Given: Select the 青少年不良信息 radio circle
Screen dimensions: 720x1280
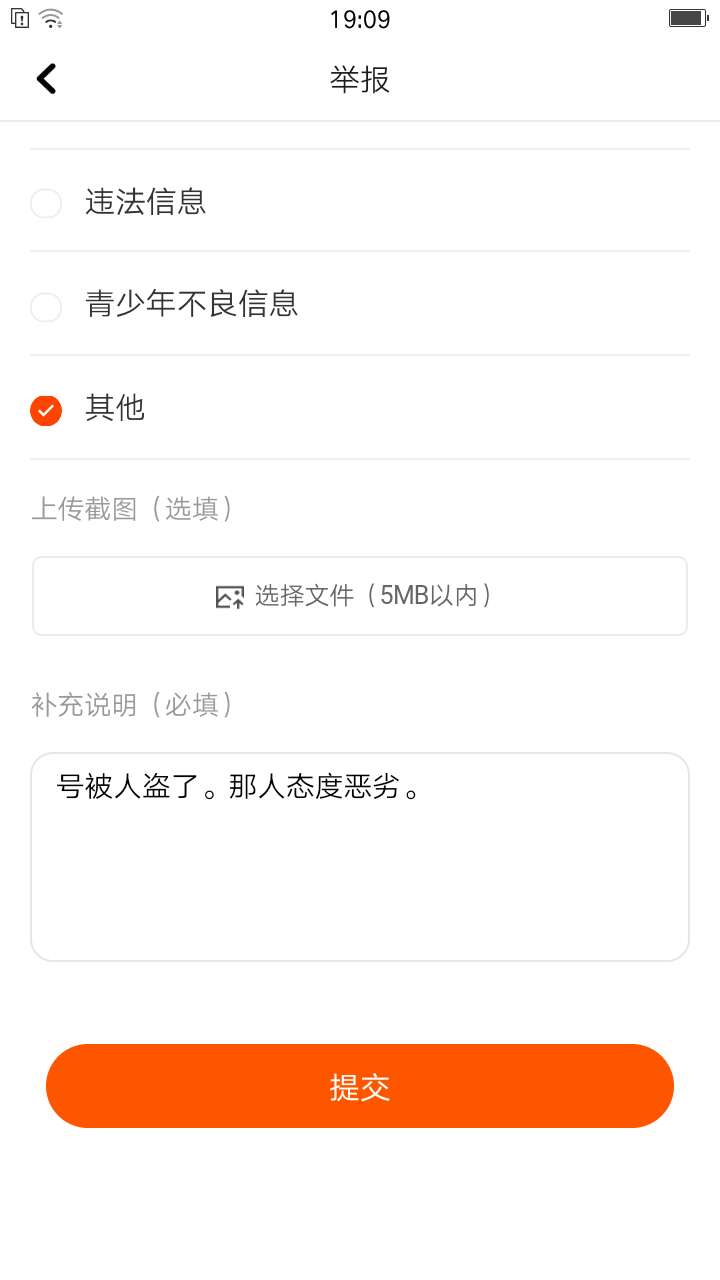Looking at the screenshot, I should [x=46, y=306].
